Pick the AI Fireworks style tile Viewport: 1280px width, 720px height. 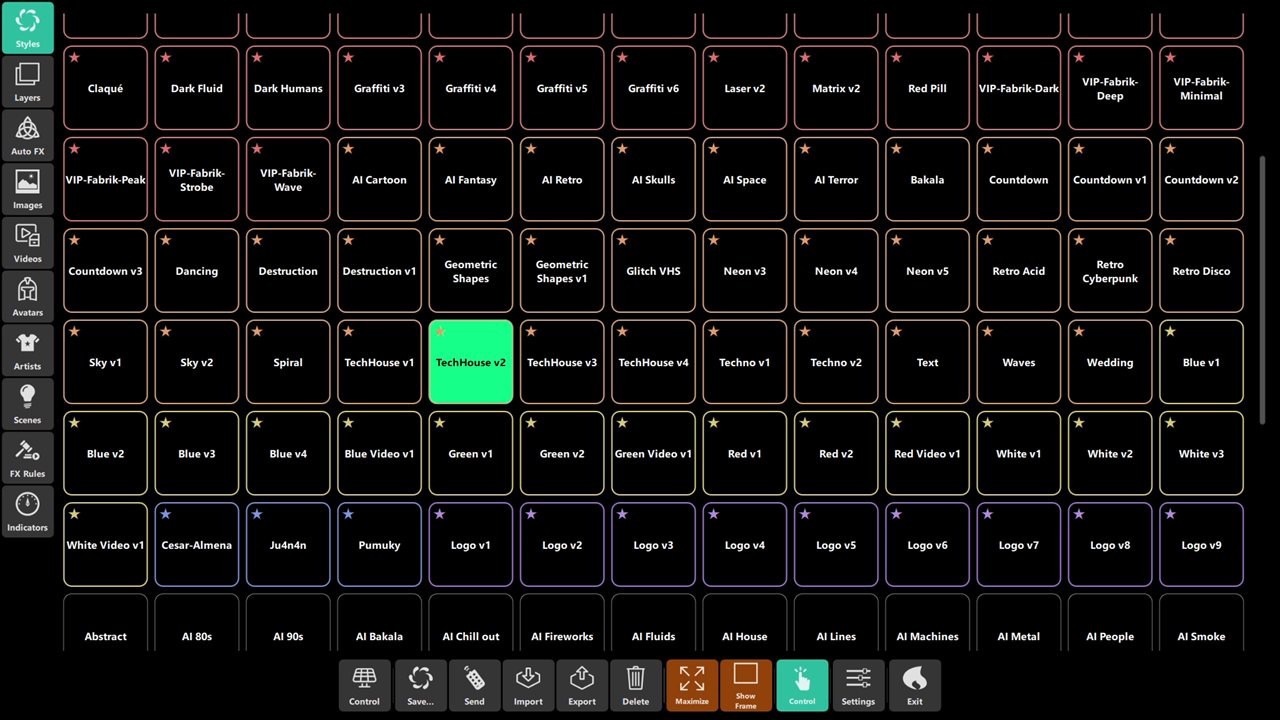coord(562,624)
